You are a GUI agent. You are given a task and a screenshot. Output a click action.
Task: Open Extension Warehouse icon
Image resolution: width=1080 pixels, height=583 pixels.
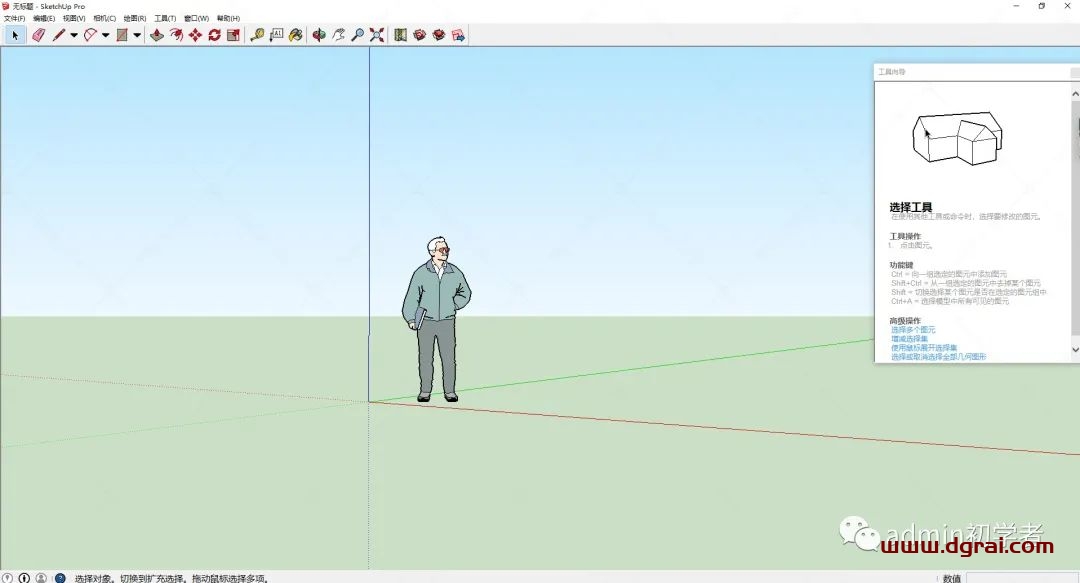click(x=439, y=35)
